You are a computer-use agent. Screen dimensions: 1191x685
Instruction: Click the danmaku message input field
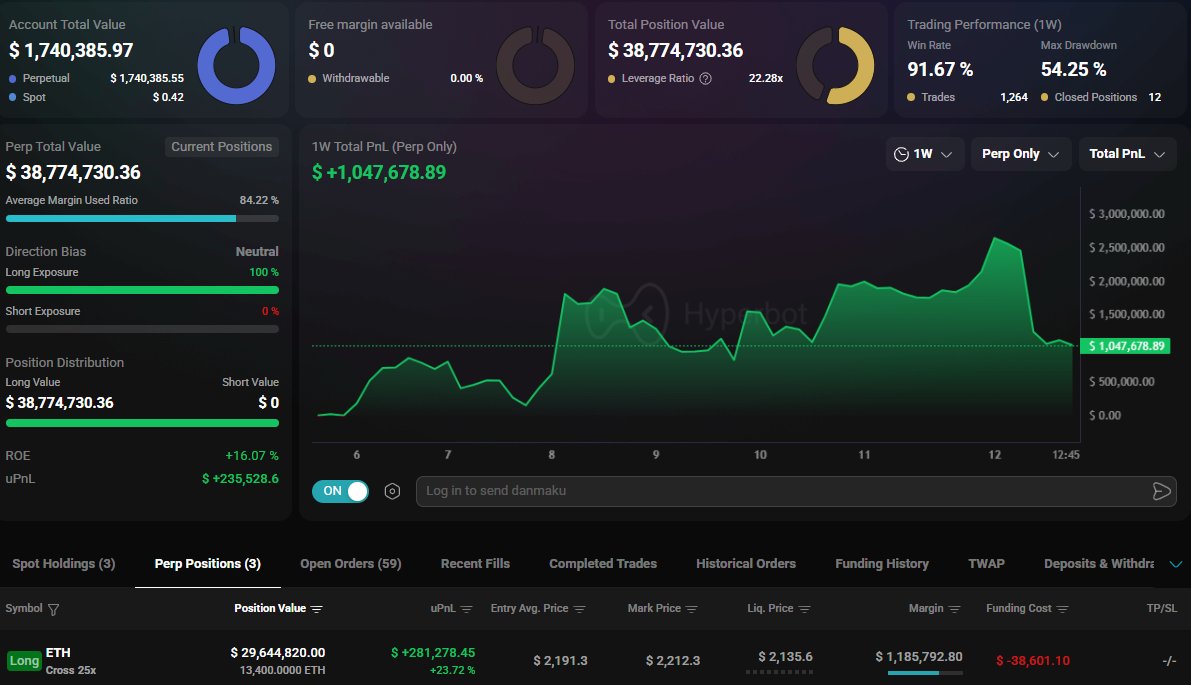[x=780, y=491]
